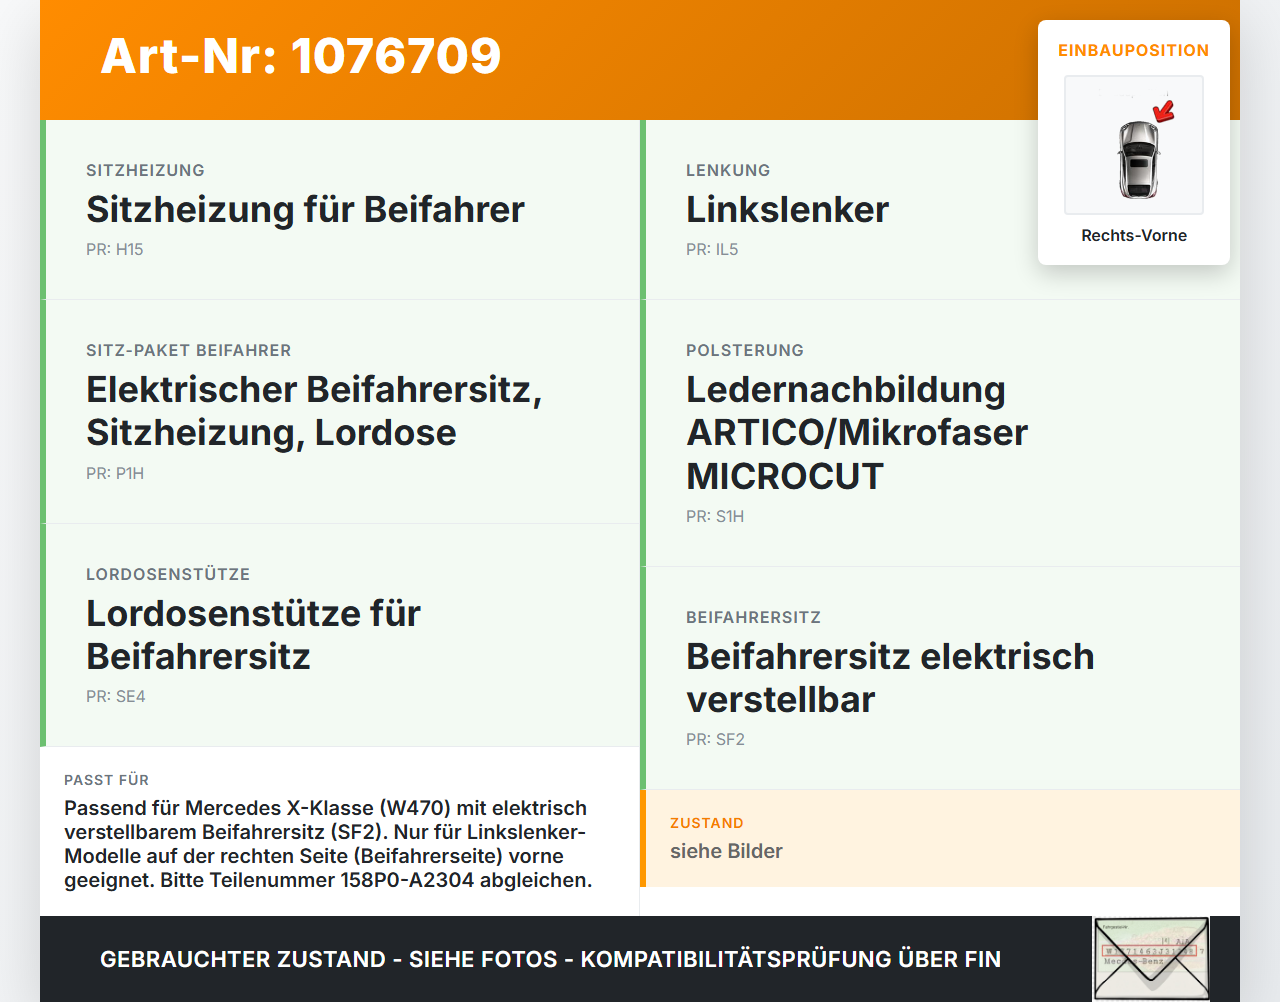Click the Sitzheizung für Beifahrer text
This screenshot has width=1280, height=1002.
click(x=305, y=210)
